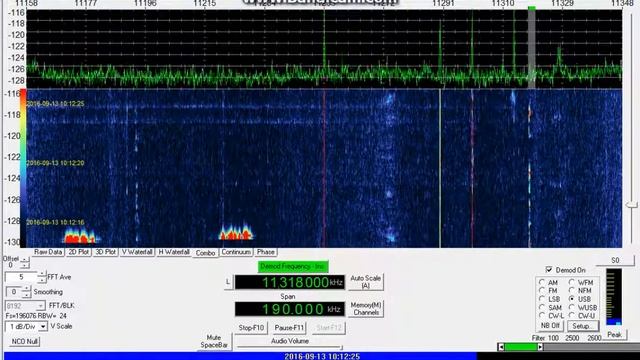Click the Filter 100 2500 2600 readout

[567, 338]
